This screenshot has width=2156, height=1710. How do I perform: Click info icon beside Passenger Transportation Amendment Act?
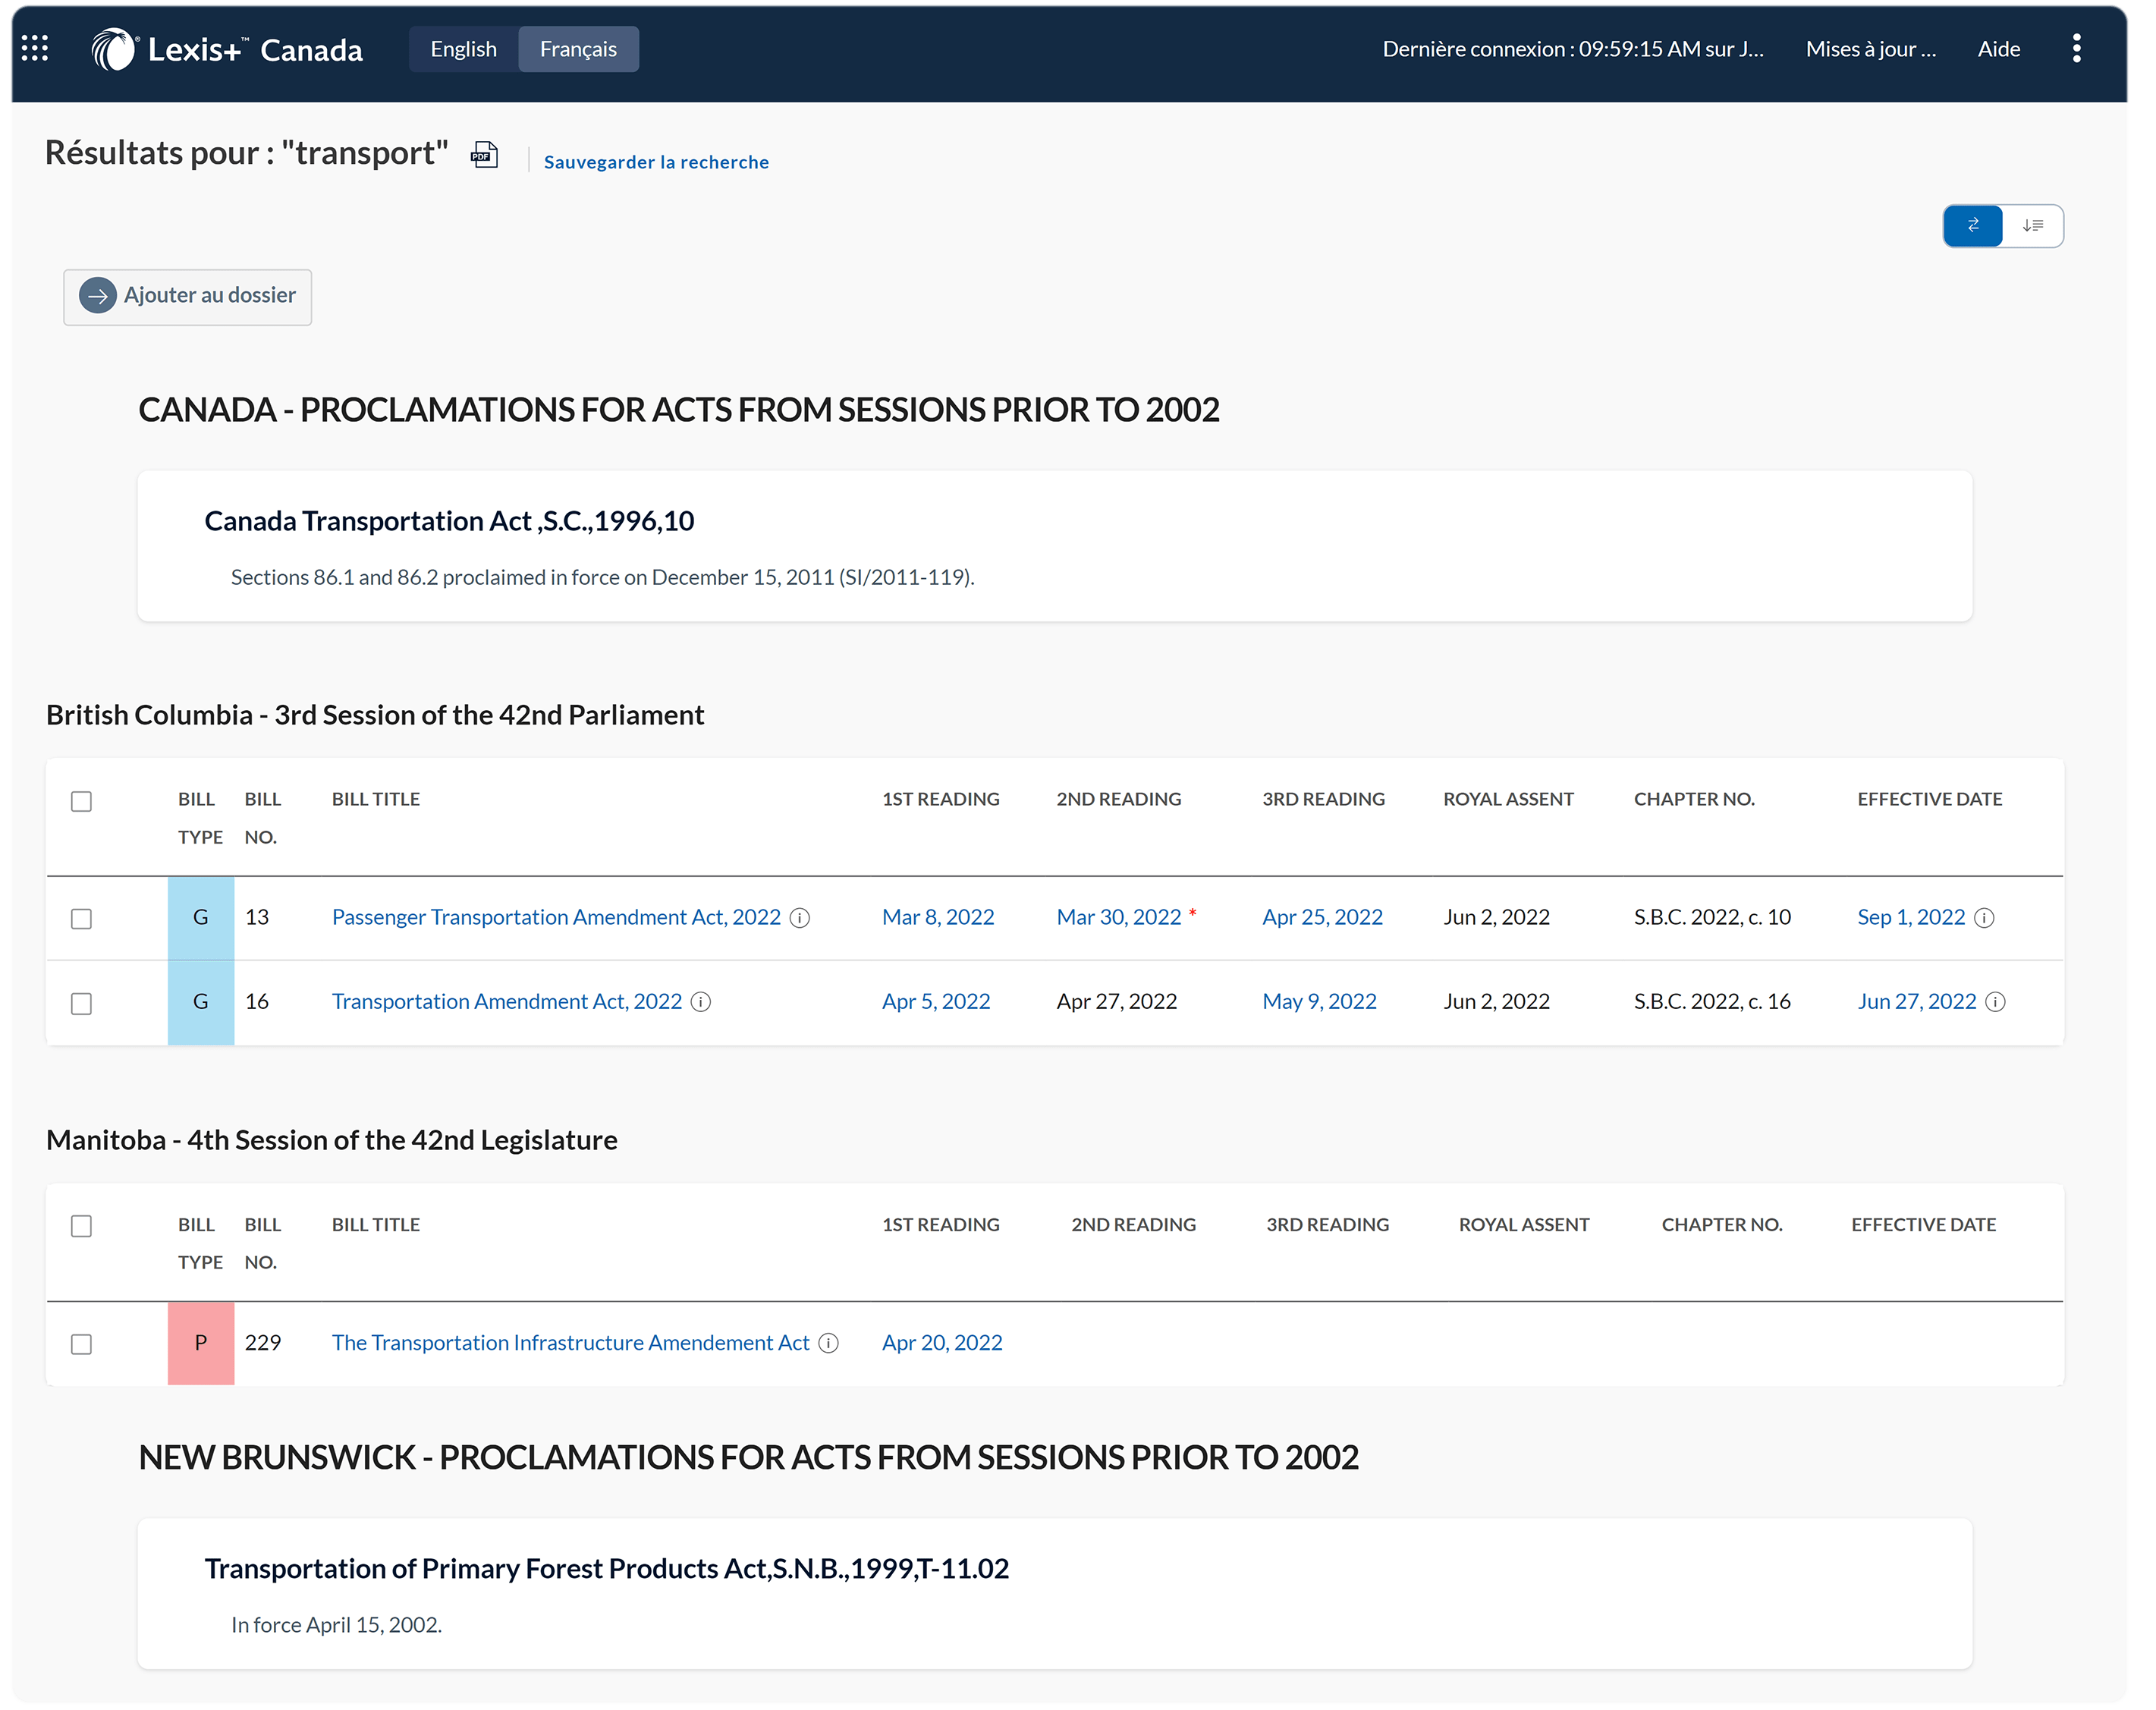coord(800,918)
